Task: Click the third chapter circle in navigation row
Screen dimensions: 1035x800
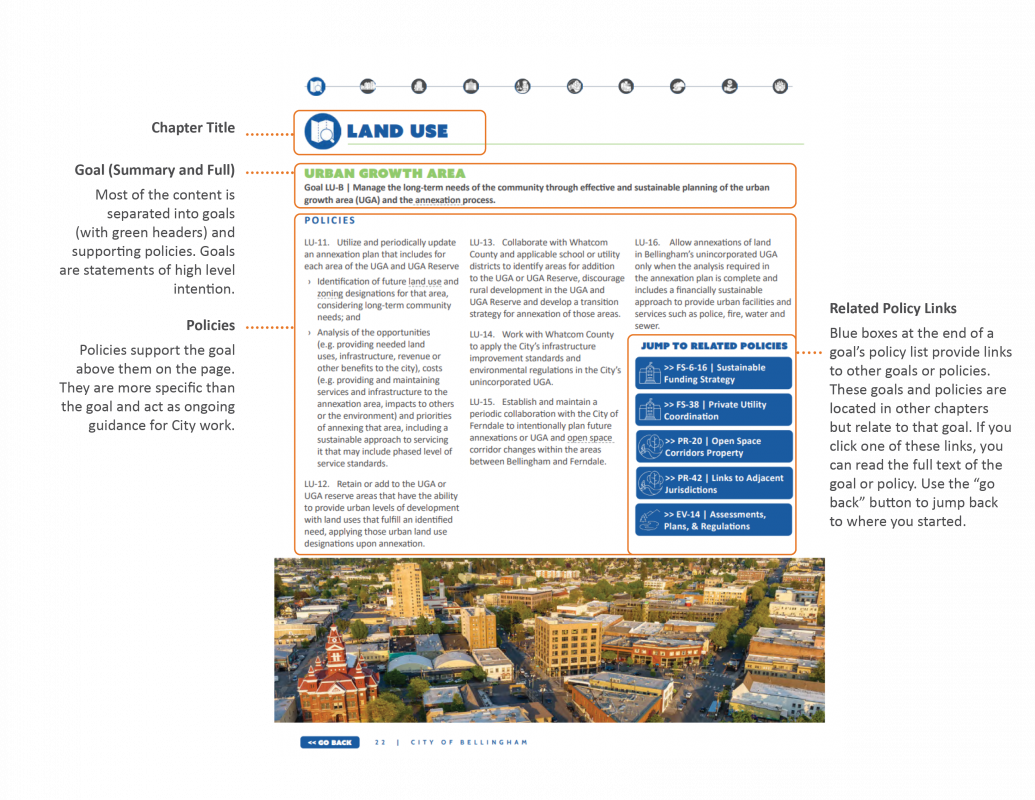Action: click(x=418, y=86)
